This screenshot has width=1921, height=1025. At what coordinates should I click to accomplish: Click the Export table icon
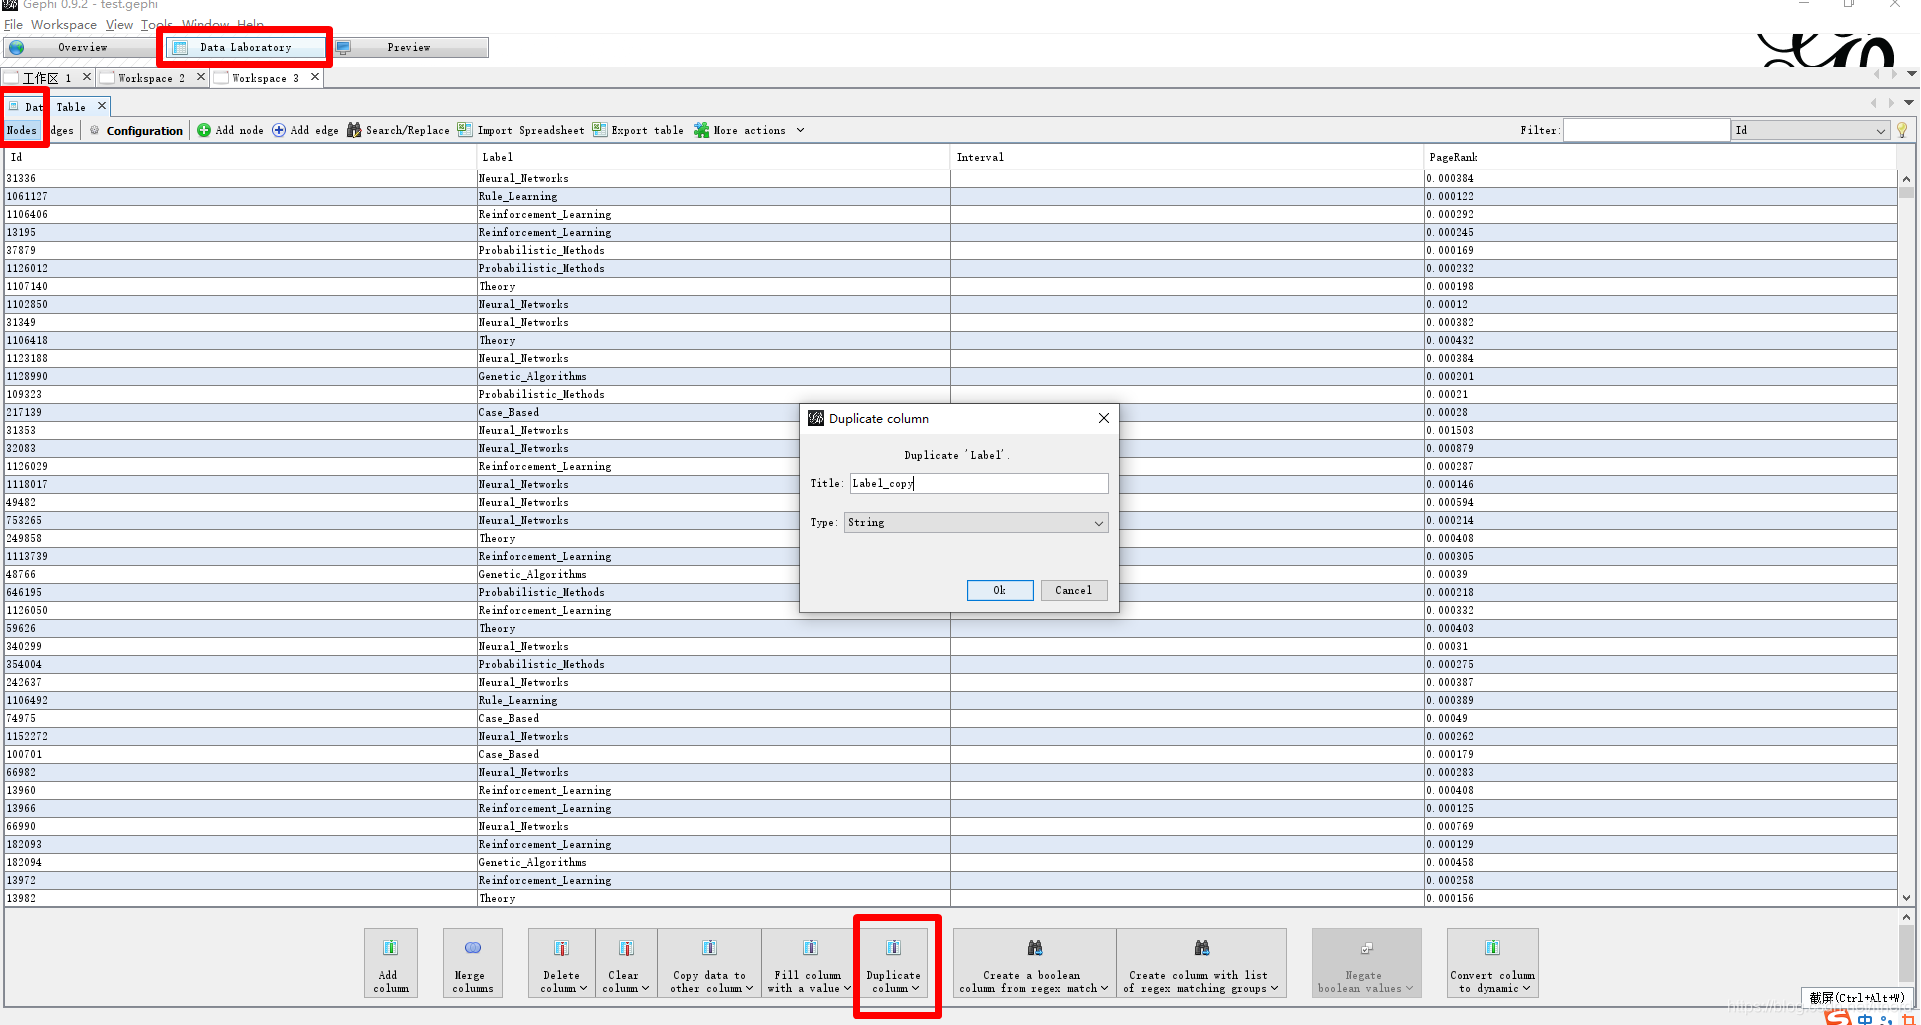(600, 130)
